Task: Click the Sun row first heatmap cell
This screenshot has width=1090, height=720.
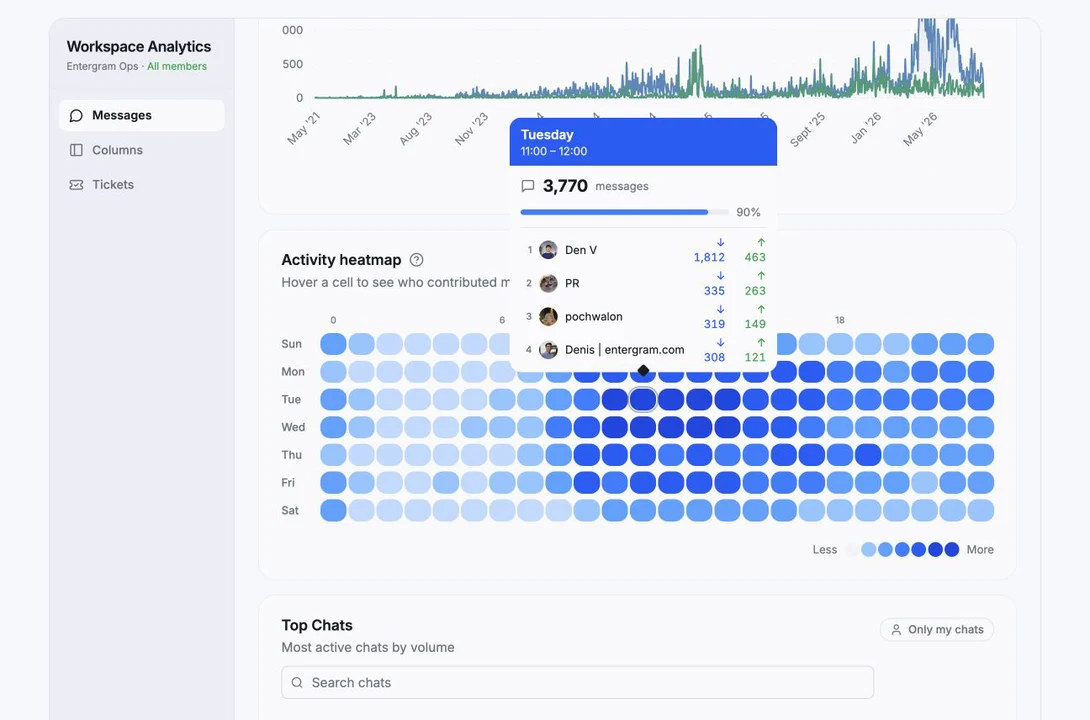Action: (333, 344)
